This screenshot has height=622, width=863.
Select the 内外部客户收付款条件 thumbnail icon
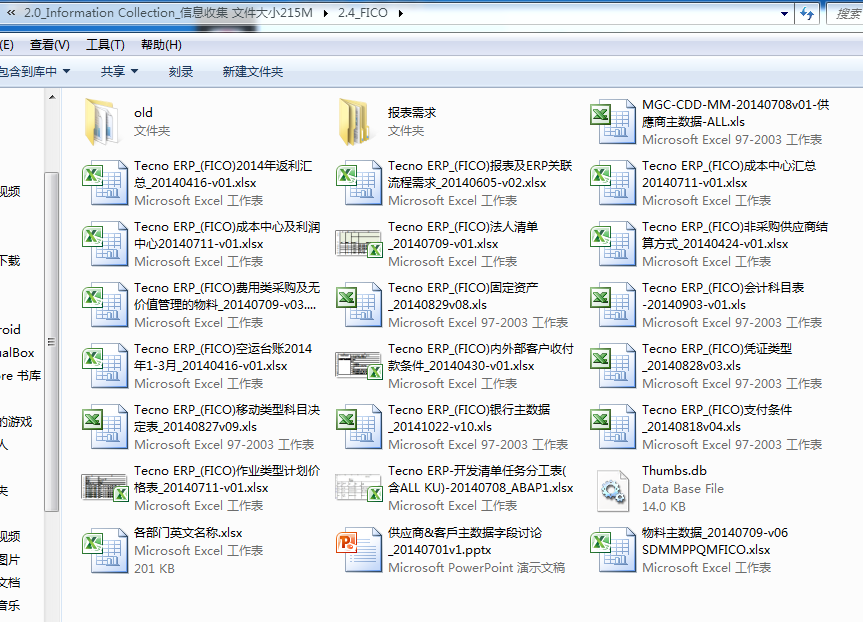click(x=359, y=365)
